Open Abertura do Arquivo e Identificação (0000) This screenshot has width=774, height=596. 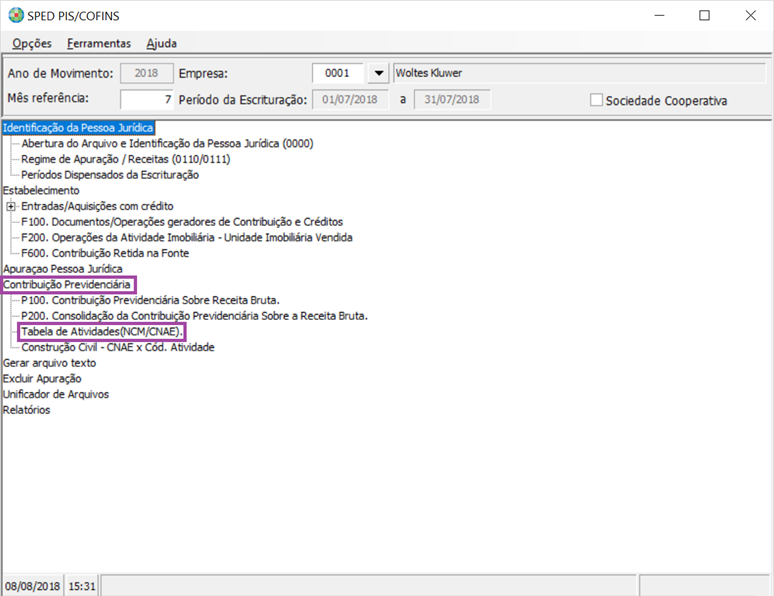(x=167, y=143)
